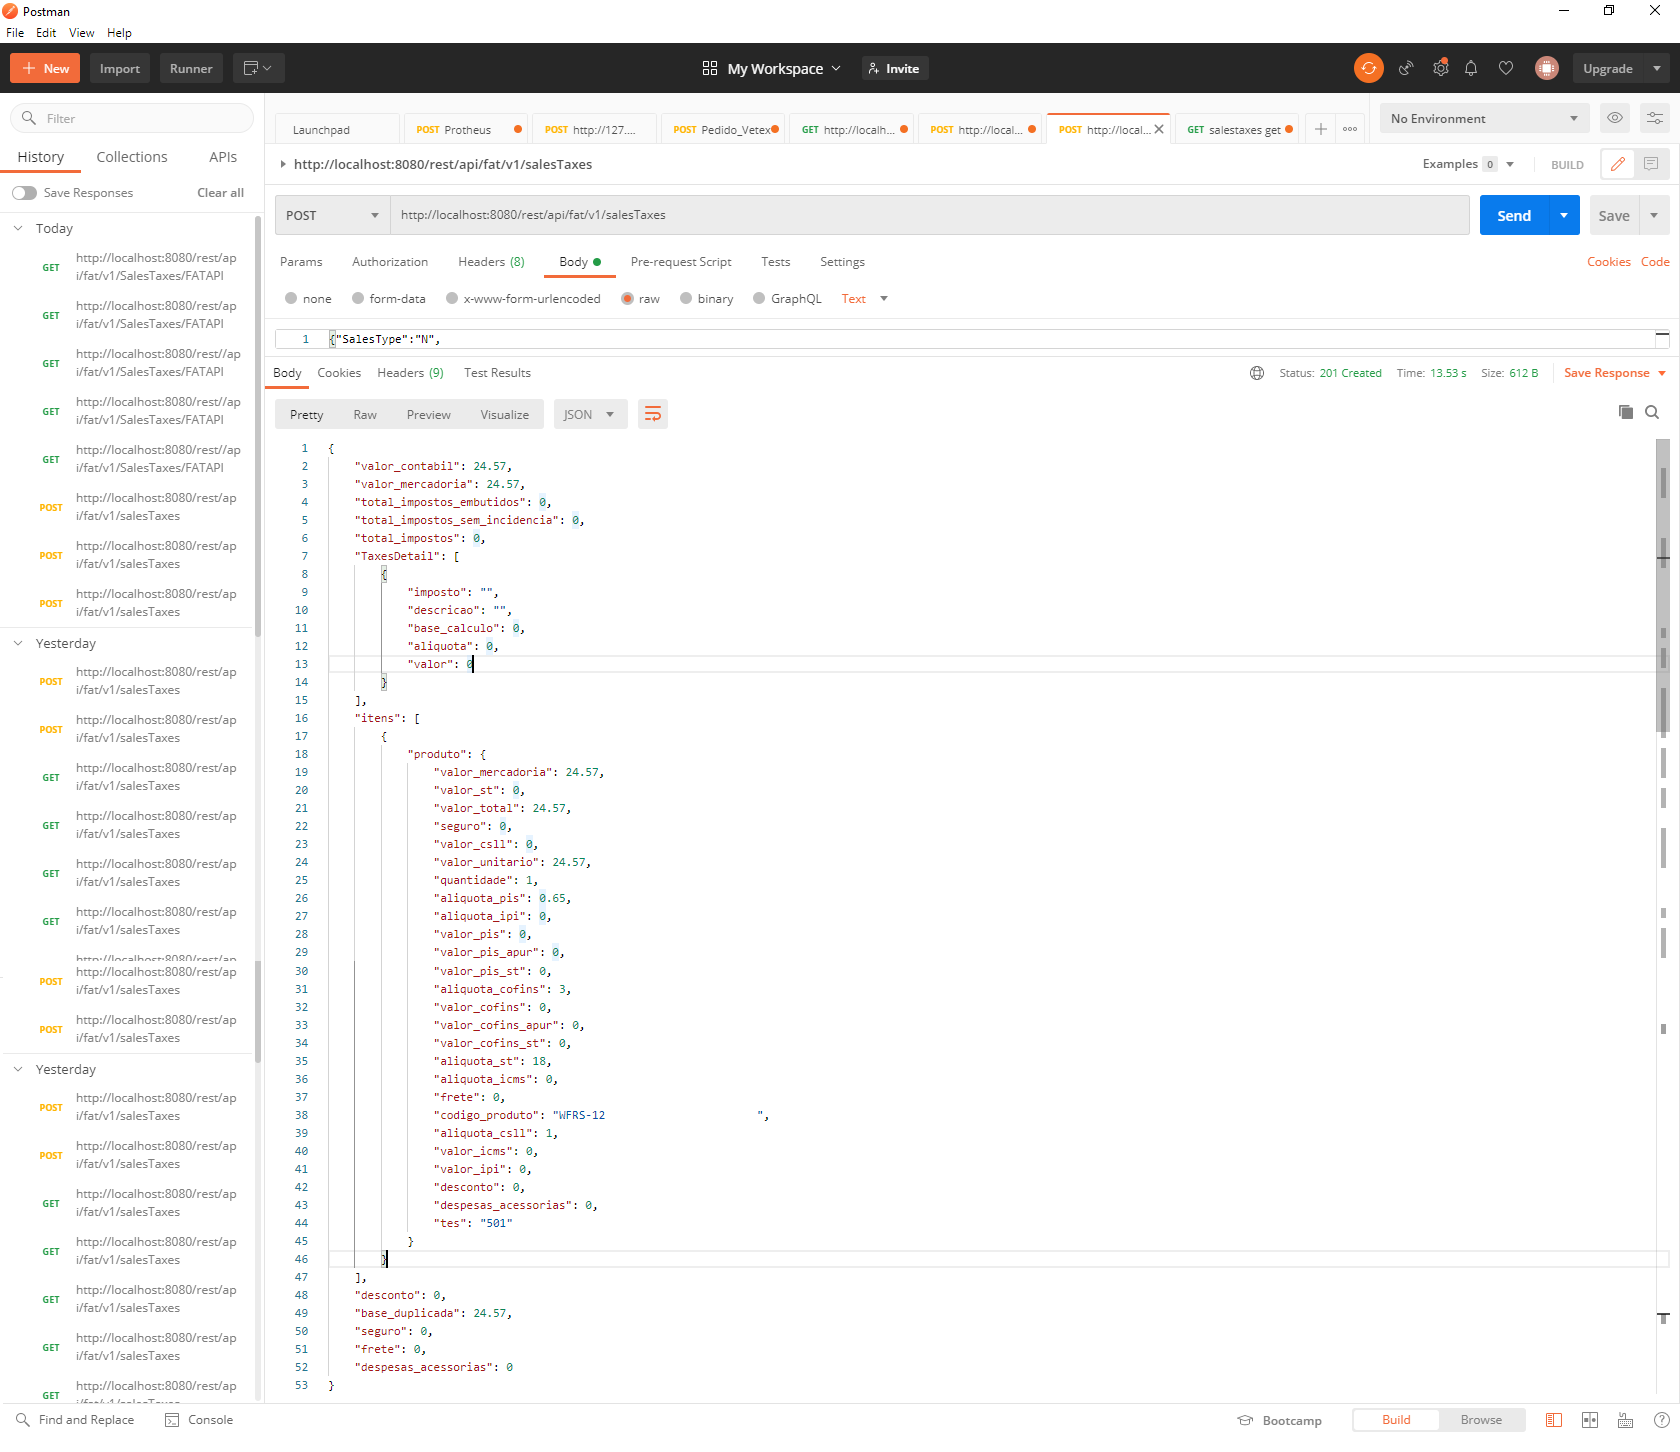The height and width of the screenshot is (1452, 1680).
Task: Open the Save button dropdown arrow
Action: coord(1654,215)
